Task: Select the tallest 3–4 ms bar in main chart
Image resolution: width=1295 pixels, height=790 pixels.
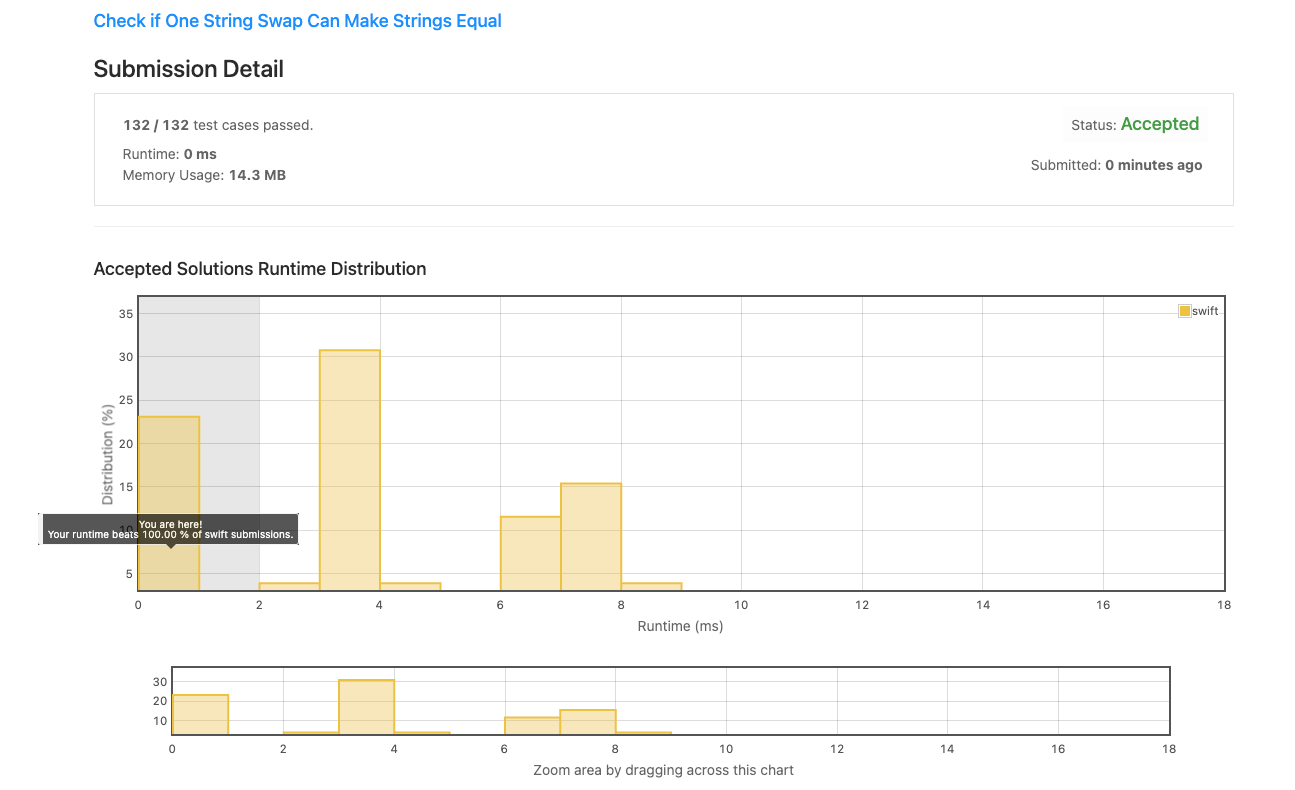Action: coord(350,470)
